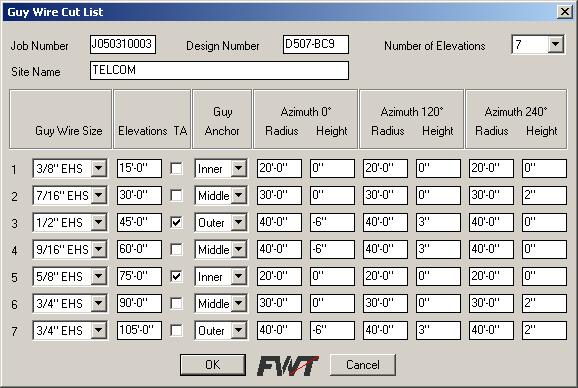The image size is (578, 388).
Task: Click row 7 Azimuth 120° radius field
Action: tap(385, 330)
